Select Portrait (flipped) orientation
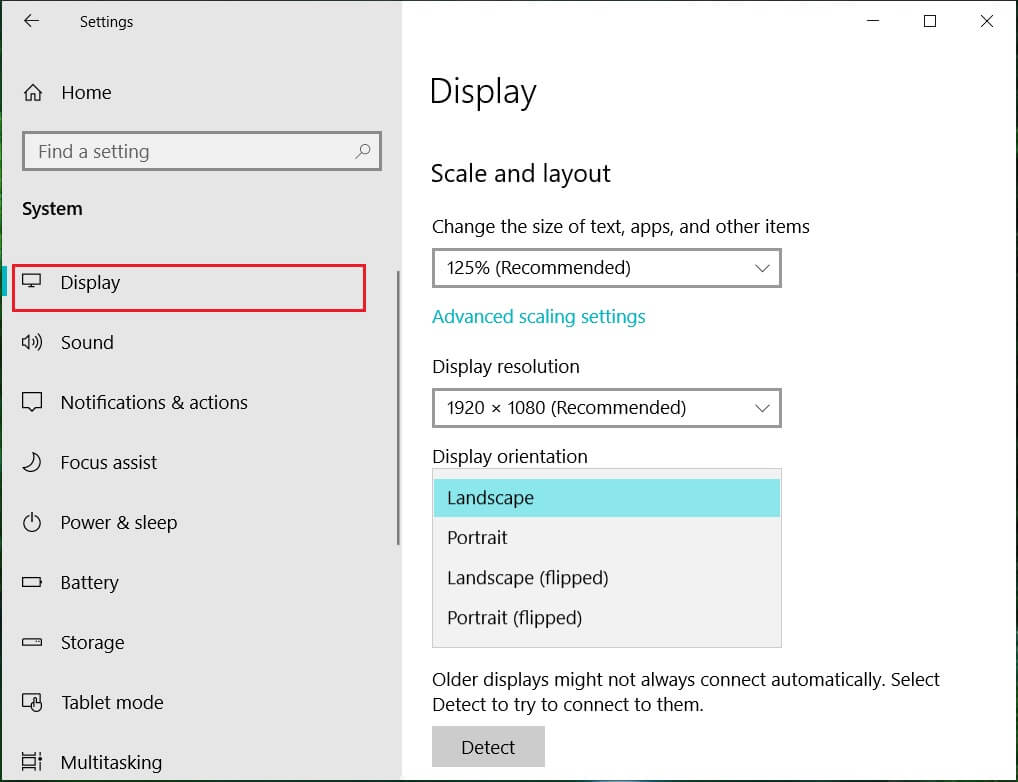Image resolution: width=1018 pixels, height=782 pixels. coord(513,617)
